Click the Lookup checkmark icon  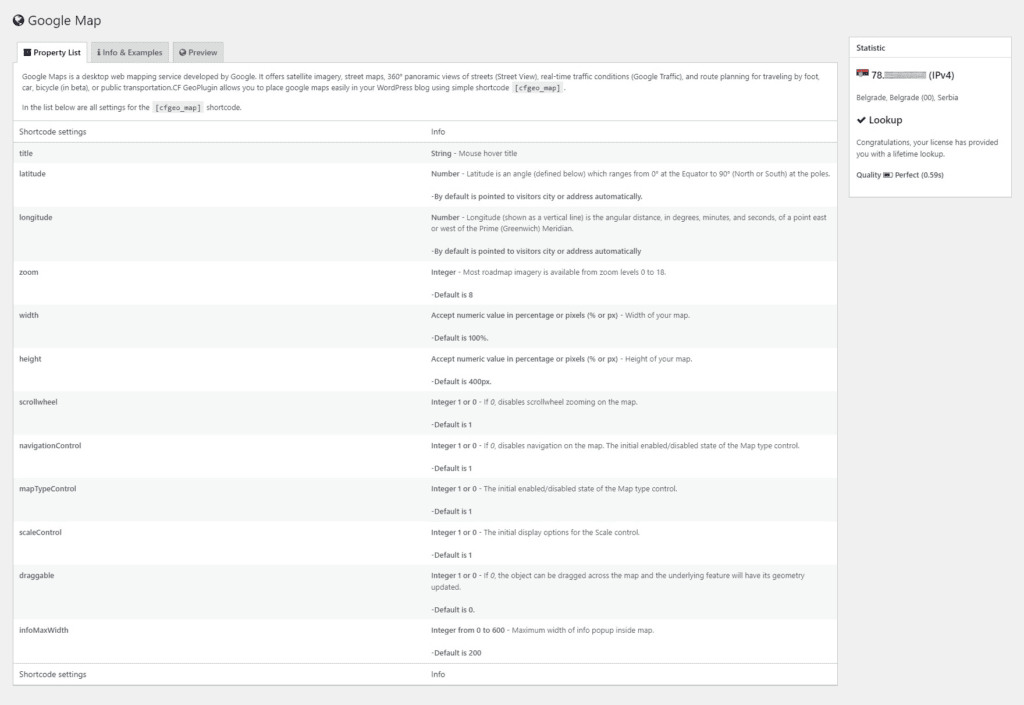861,120
